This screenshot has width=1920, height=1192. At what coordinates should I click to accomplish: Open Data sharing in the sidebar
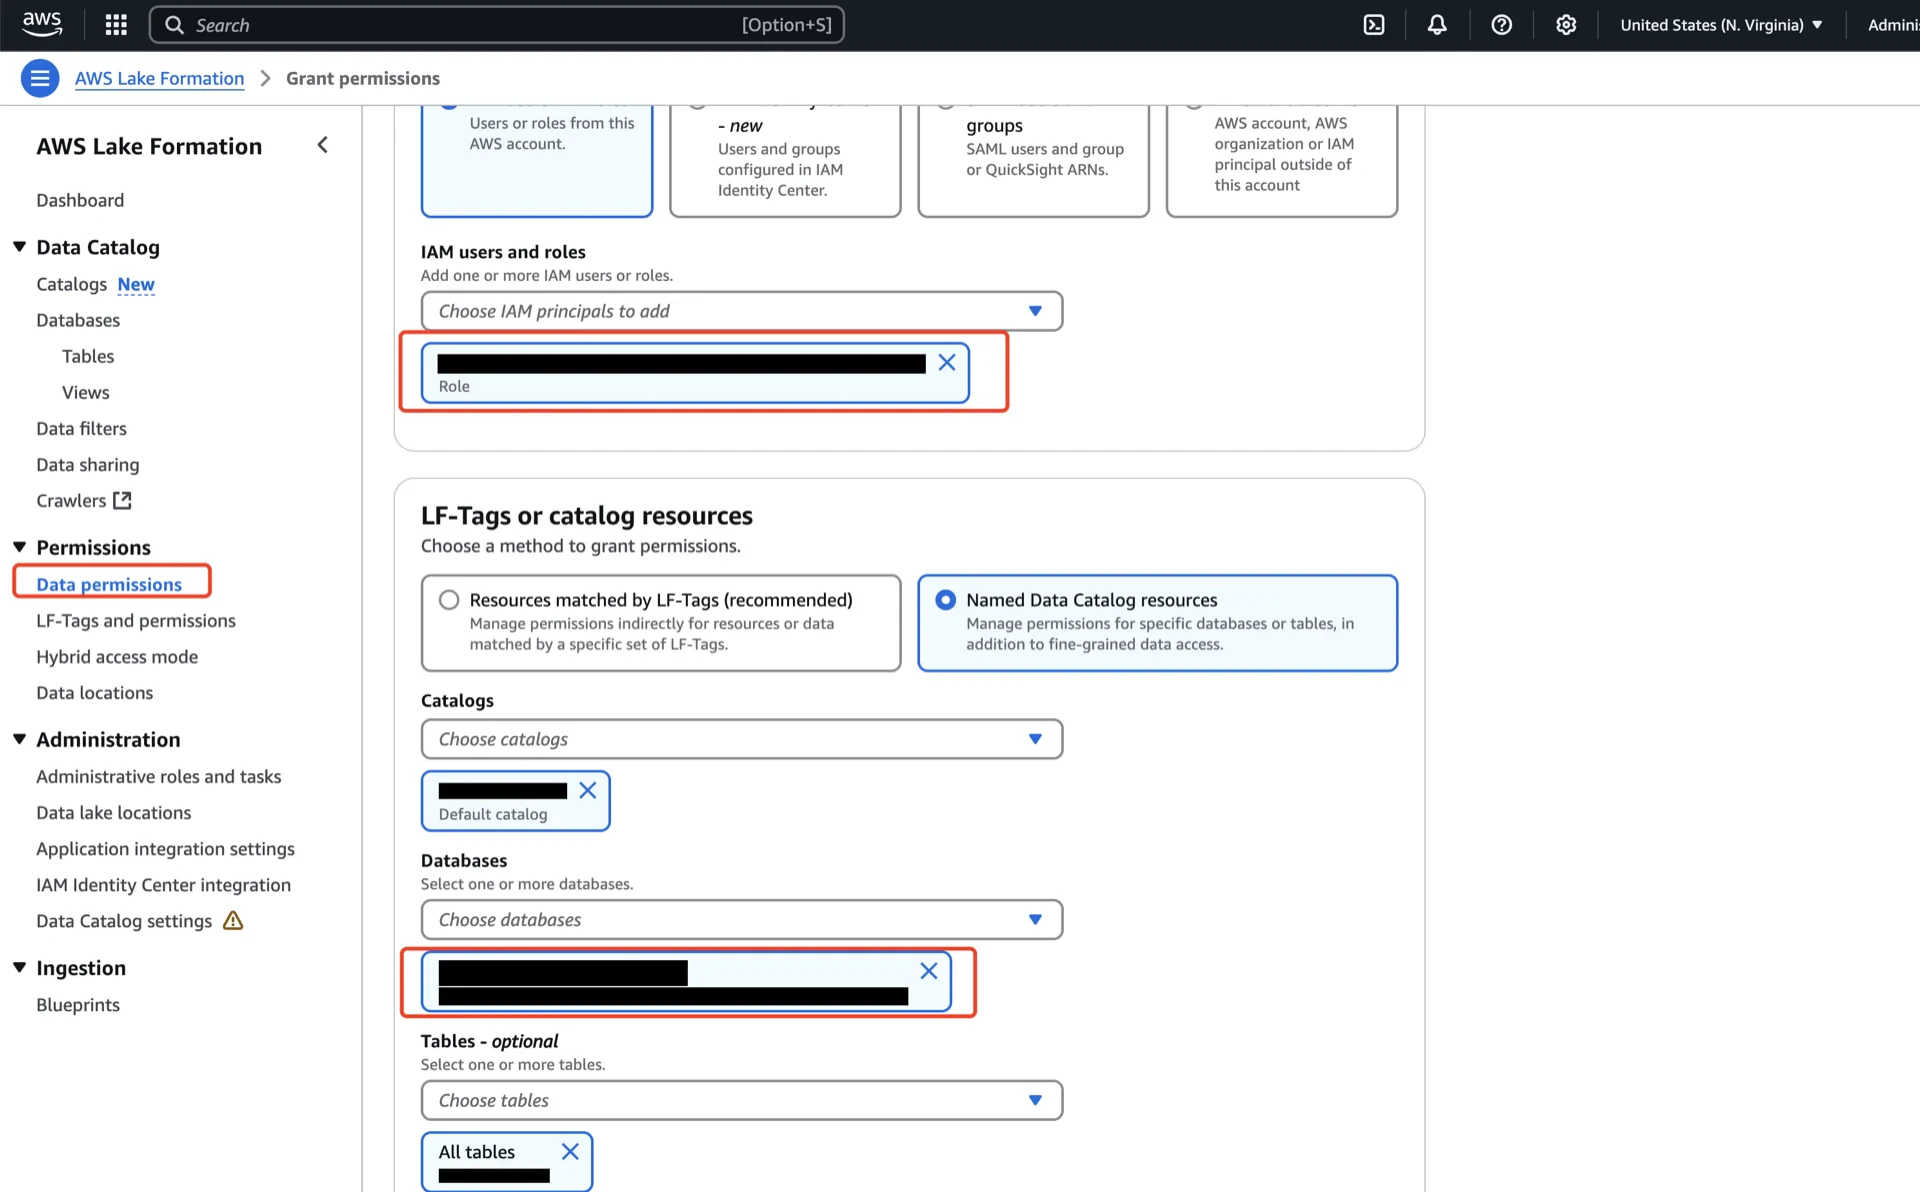tap(88, 464)
